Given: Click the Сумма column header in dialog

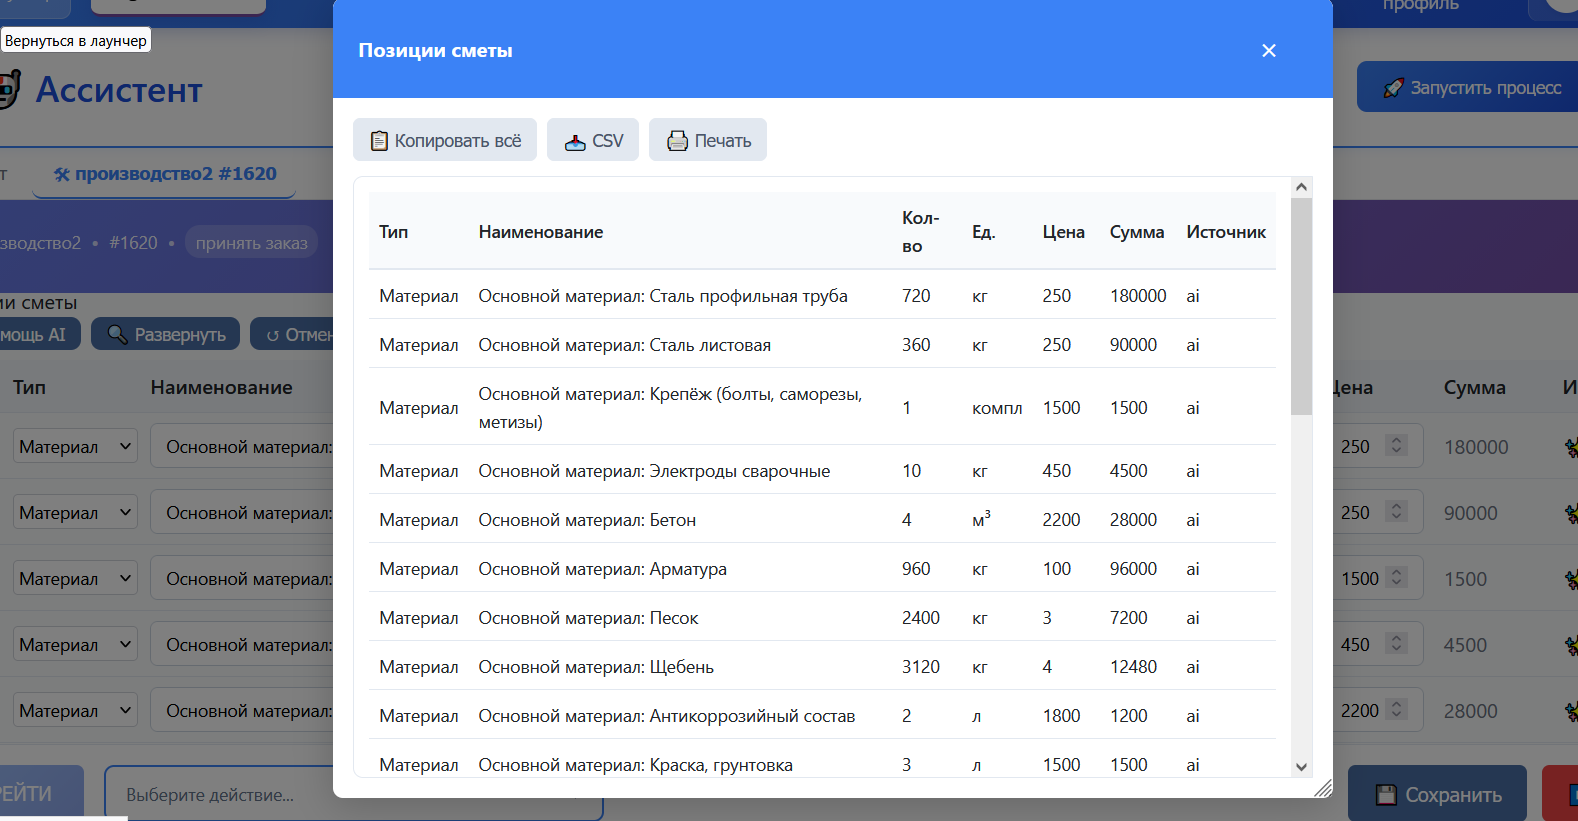Looking at the screenshot, I should 1137,232.
